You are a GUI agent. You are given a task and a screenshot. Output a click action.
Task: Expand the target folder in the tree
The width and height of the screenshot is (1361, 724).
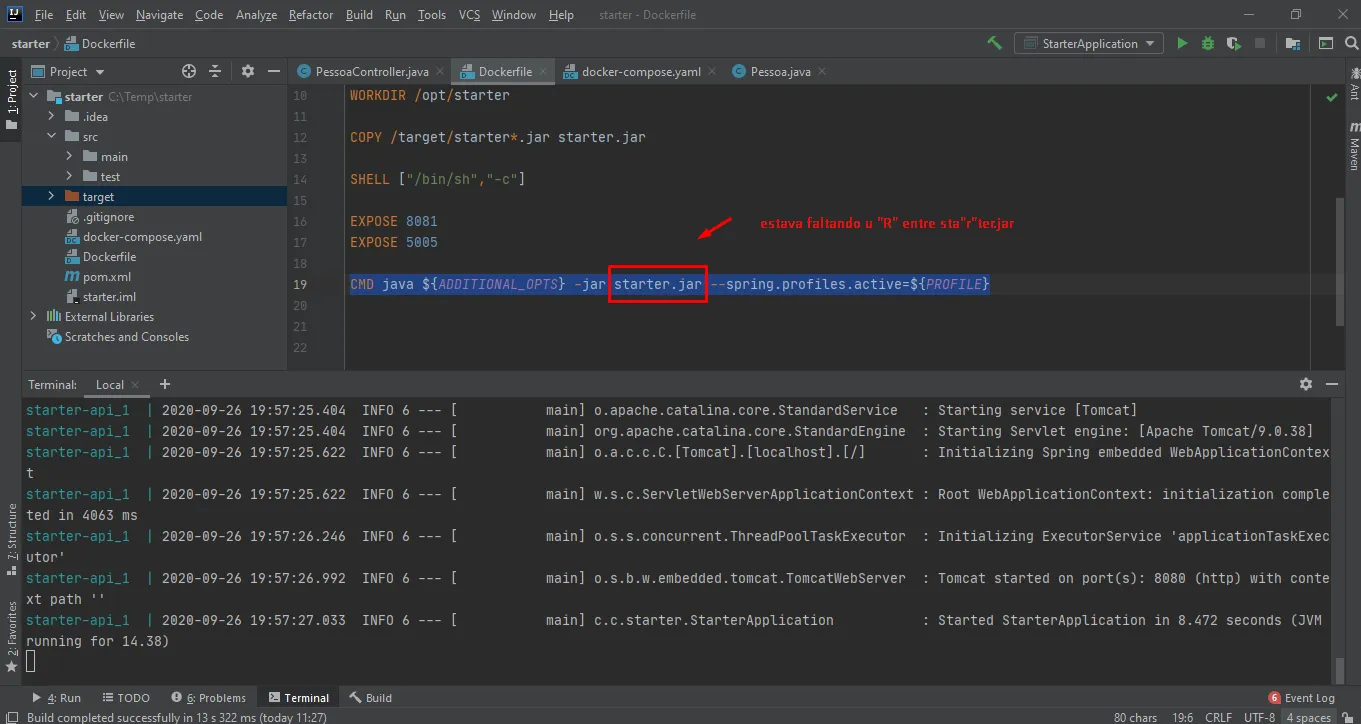coord(51,196)
